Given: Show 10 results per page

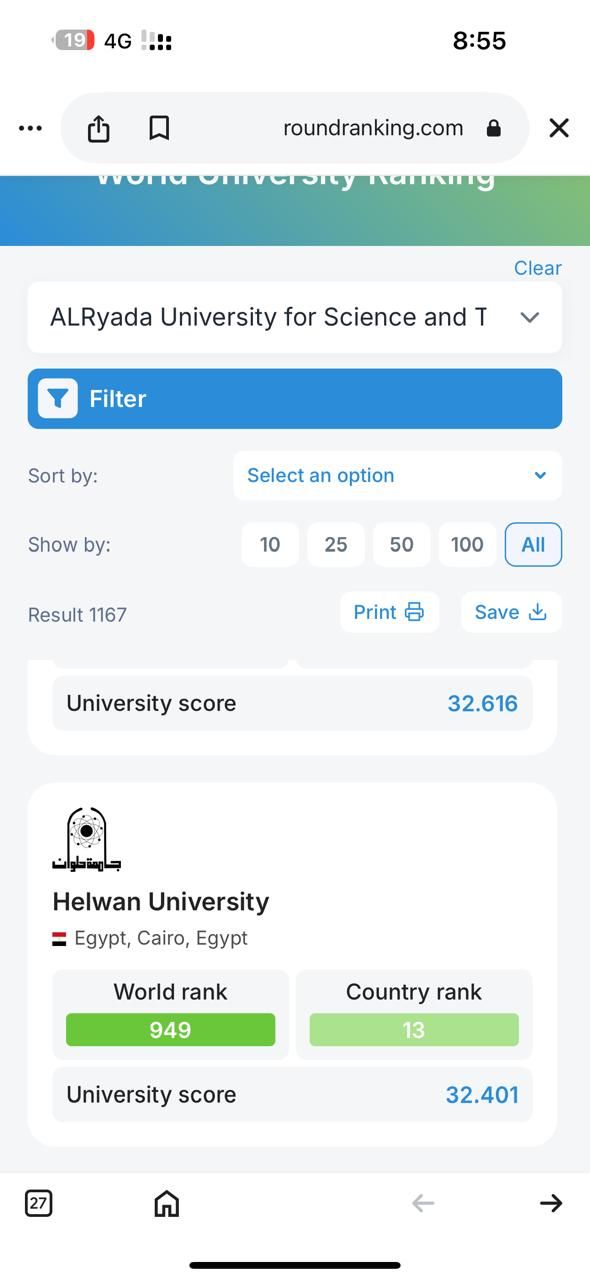Looking at the screenshot, I should [270, 545].
